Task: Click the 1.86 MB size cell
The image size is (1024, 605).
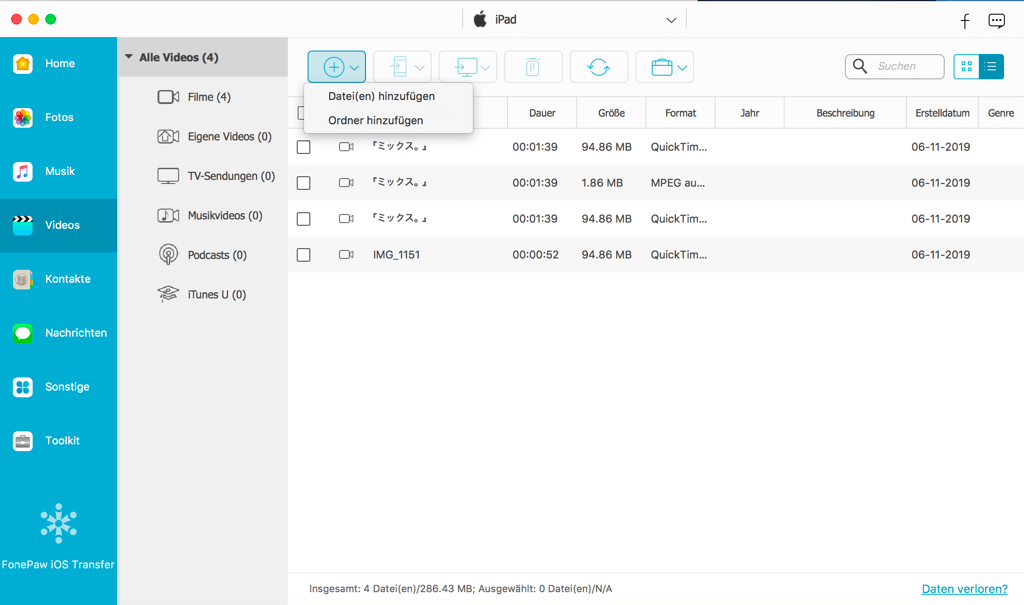Action: (602, 183)
